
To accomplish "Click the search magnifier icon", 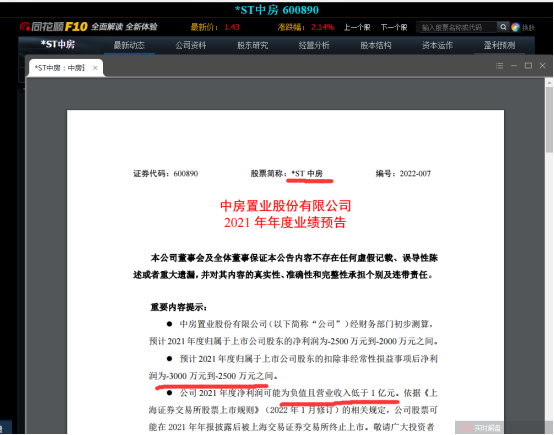I will click(503, 27).
